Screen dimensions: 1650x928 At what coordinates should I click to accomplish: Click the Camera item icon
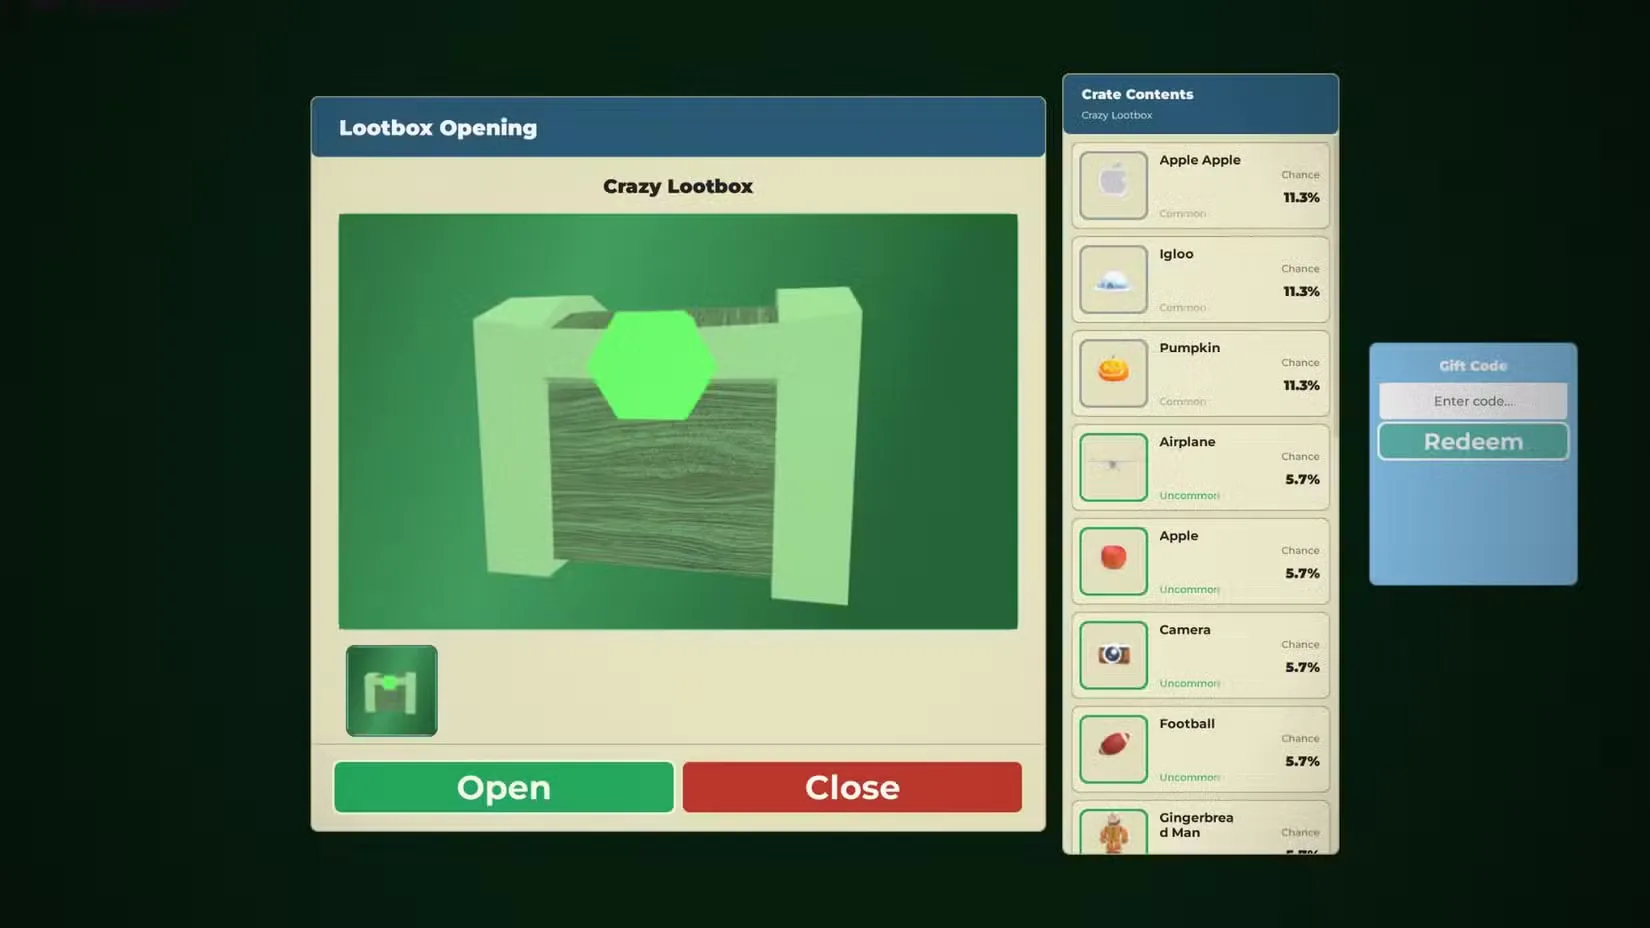1113,656
